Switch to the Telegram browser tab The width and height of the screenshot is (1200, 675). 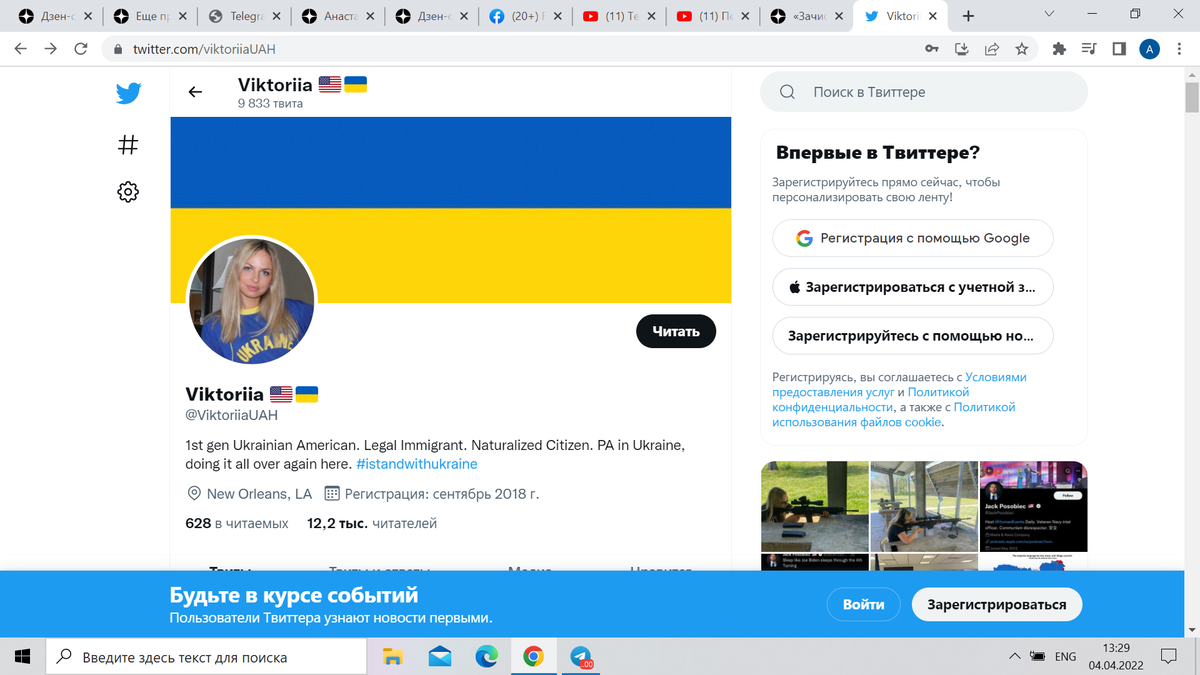244,16
